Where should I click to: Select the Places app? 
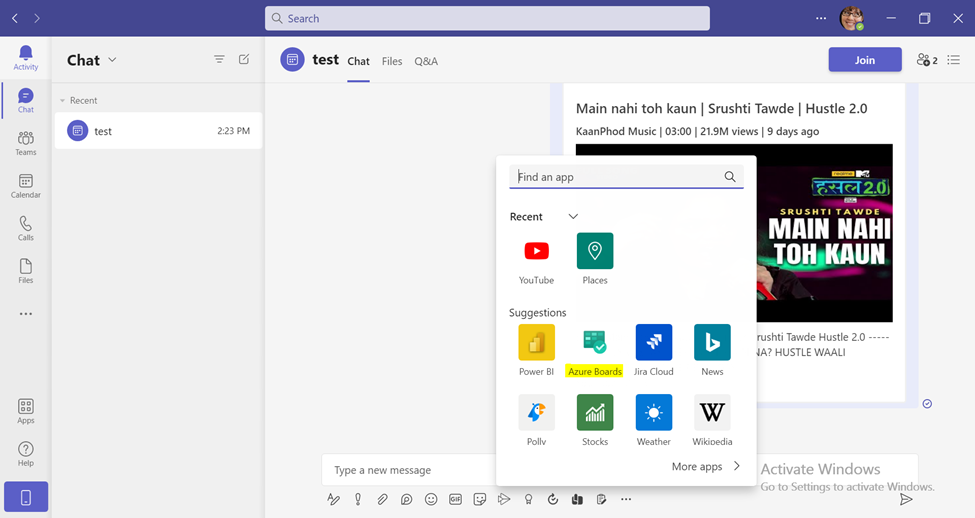(x=595, y=259)
